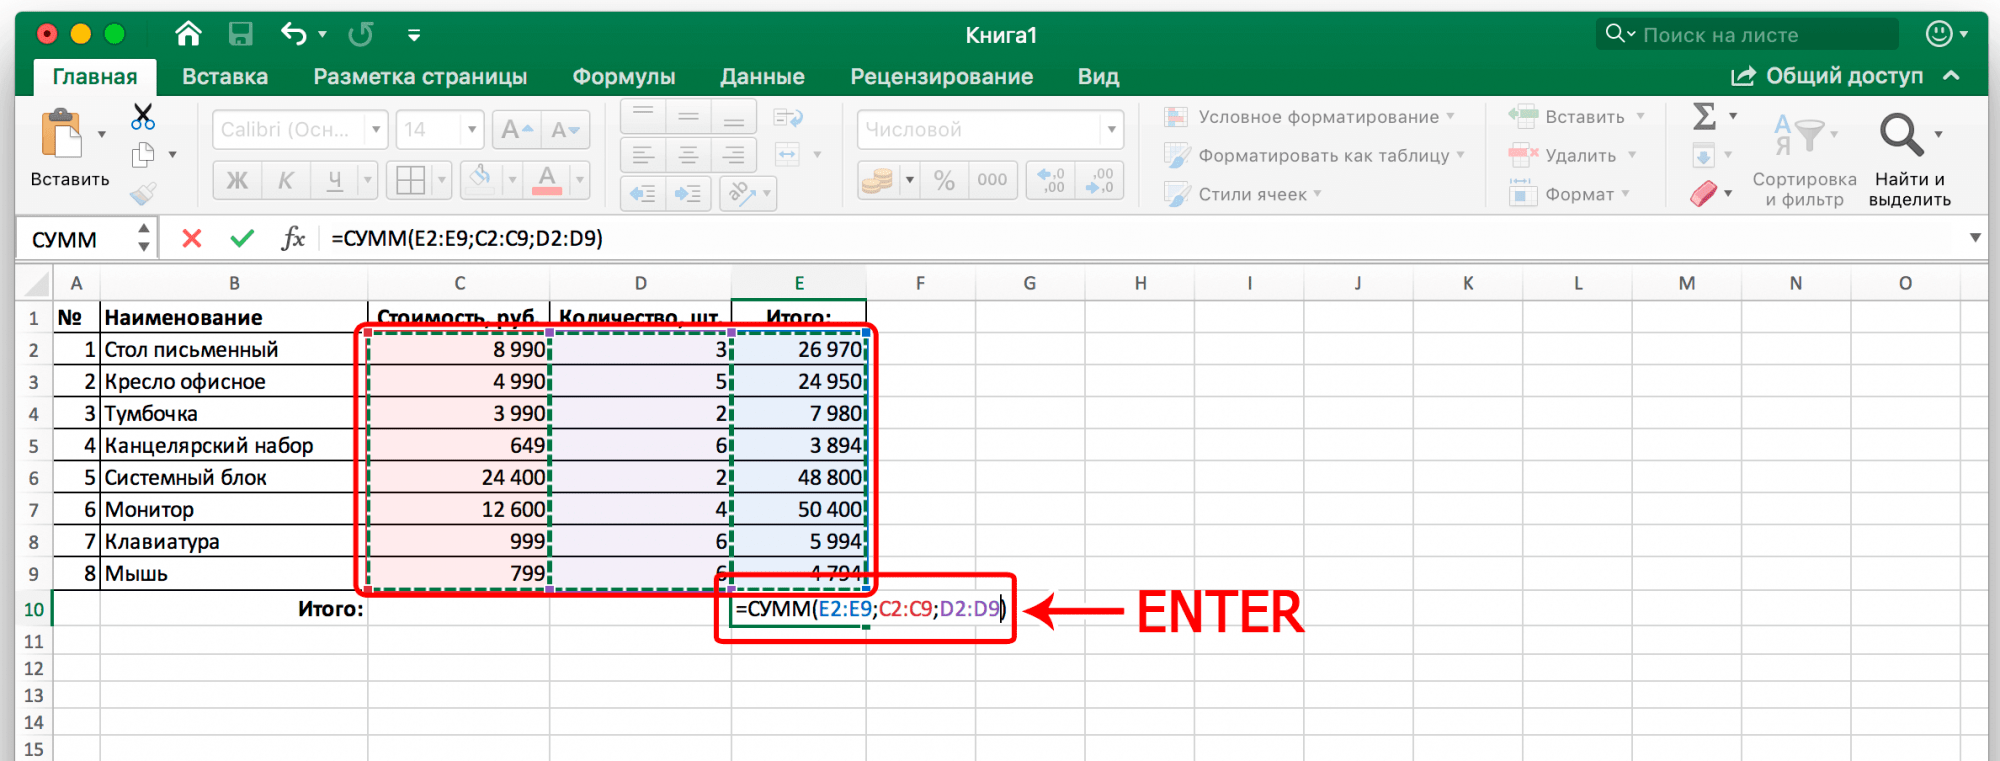The height and width of the screenshot is (761, 2000).
Task: Select the Format Painter brush icon
Action: pos(143,193)
